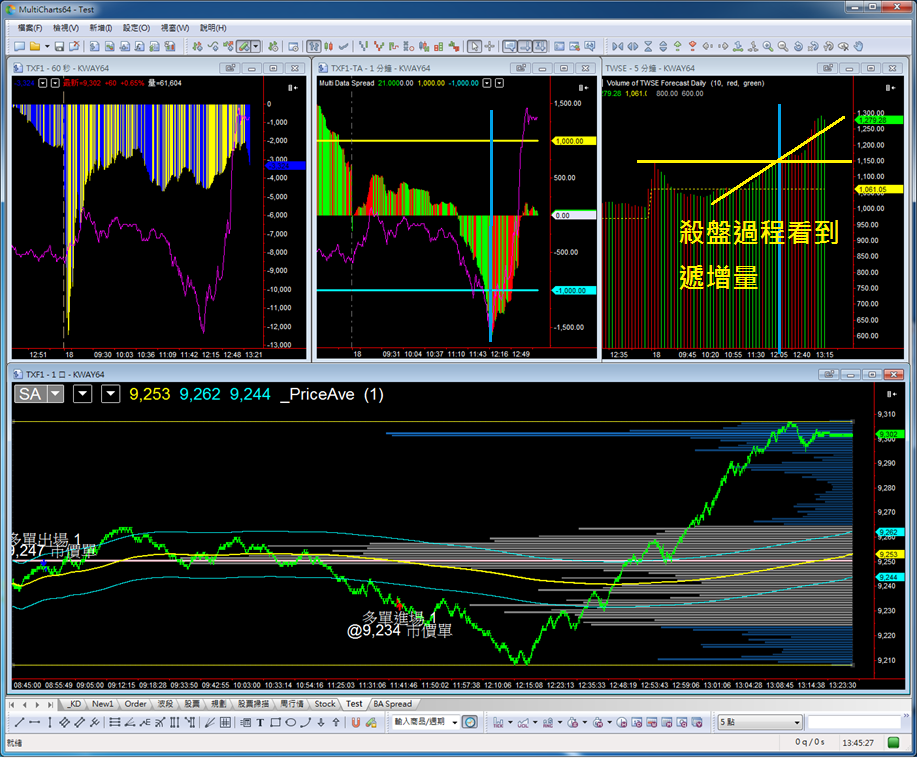The width and height of the screenshot is (917, 768).
Task: Open the 輸入商品/週期 symbol dropdown
Action: (x=454, y=722)
